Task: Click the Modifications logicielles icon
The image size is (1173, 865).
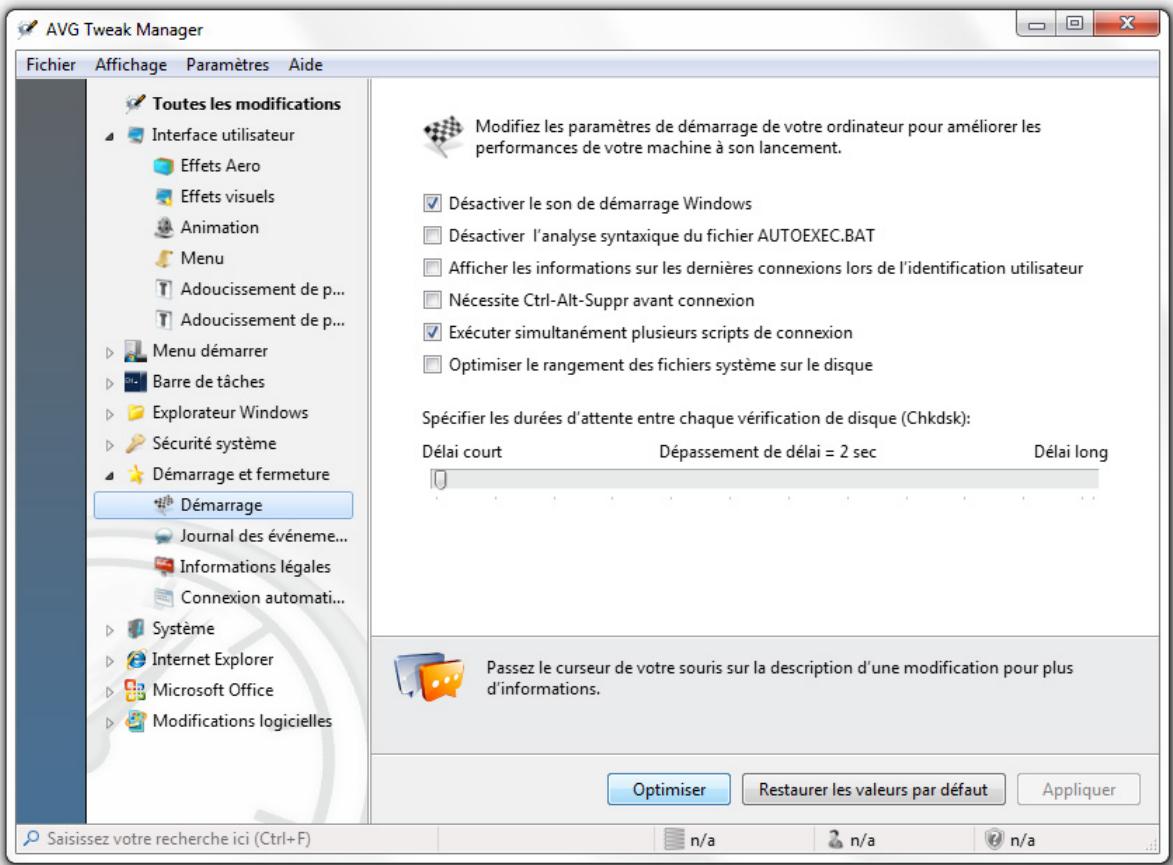Action: click(135, 721)
